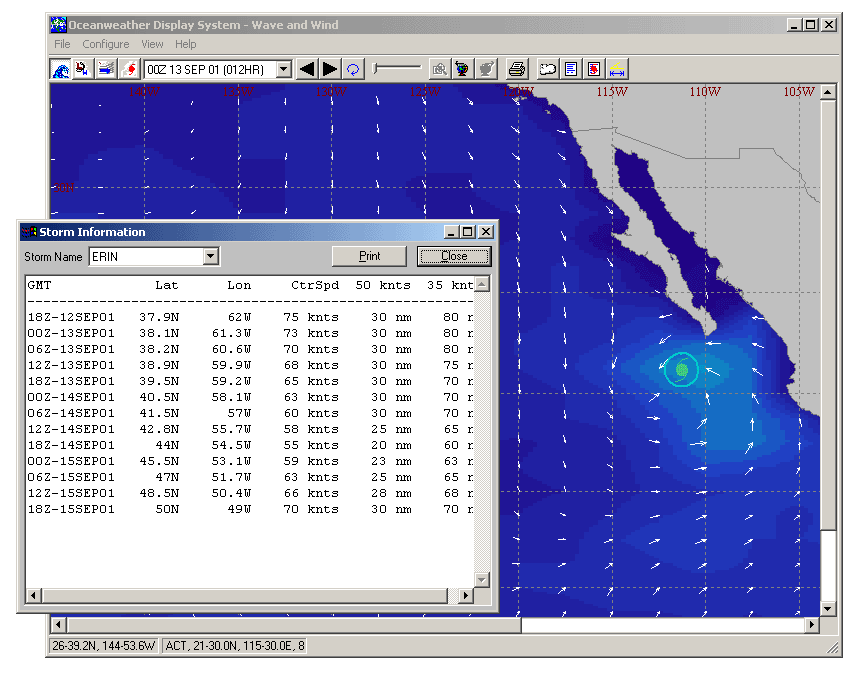Click the red storm information toolbar icon
This screenshot has height=678, width=862.
tap(594, 69)
